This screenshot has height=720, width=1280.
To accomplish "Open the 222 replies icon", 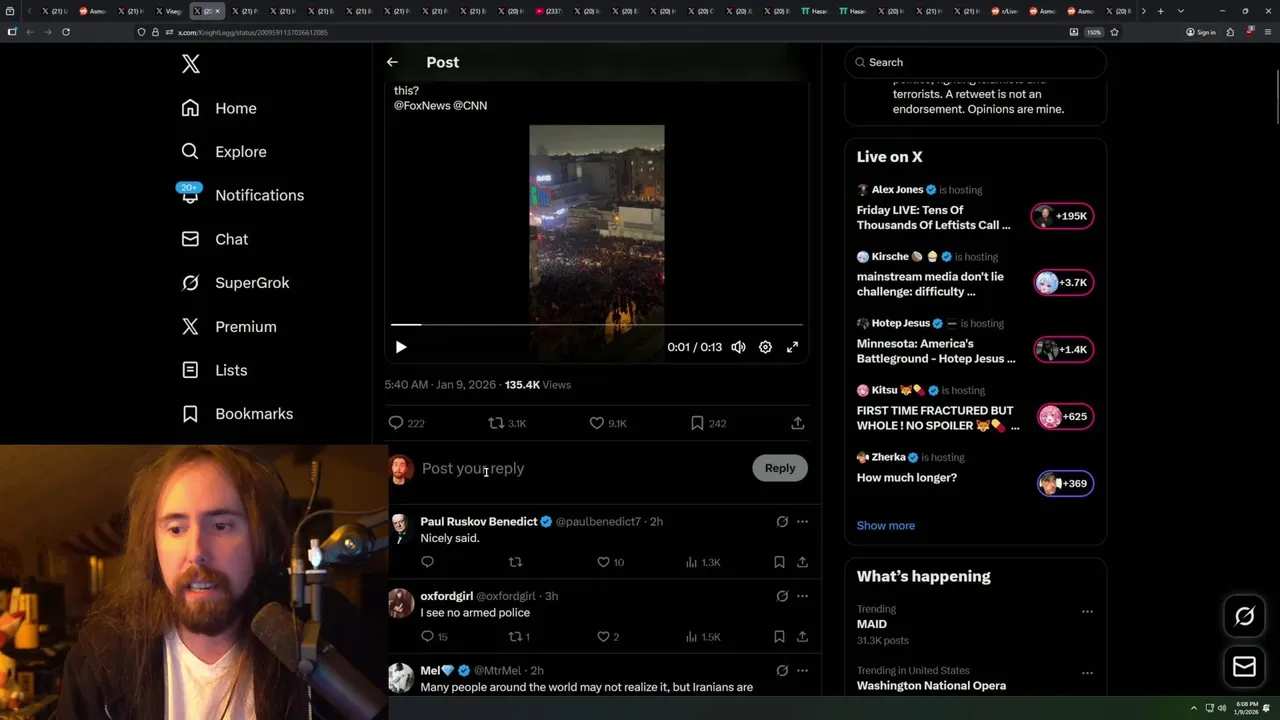I will 406,424.
